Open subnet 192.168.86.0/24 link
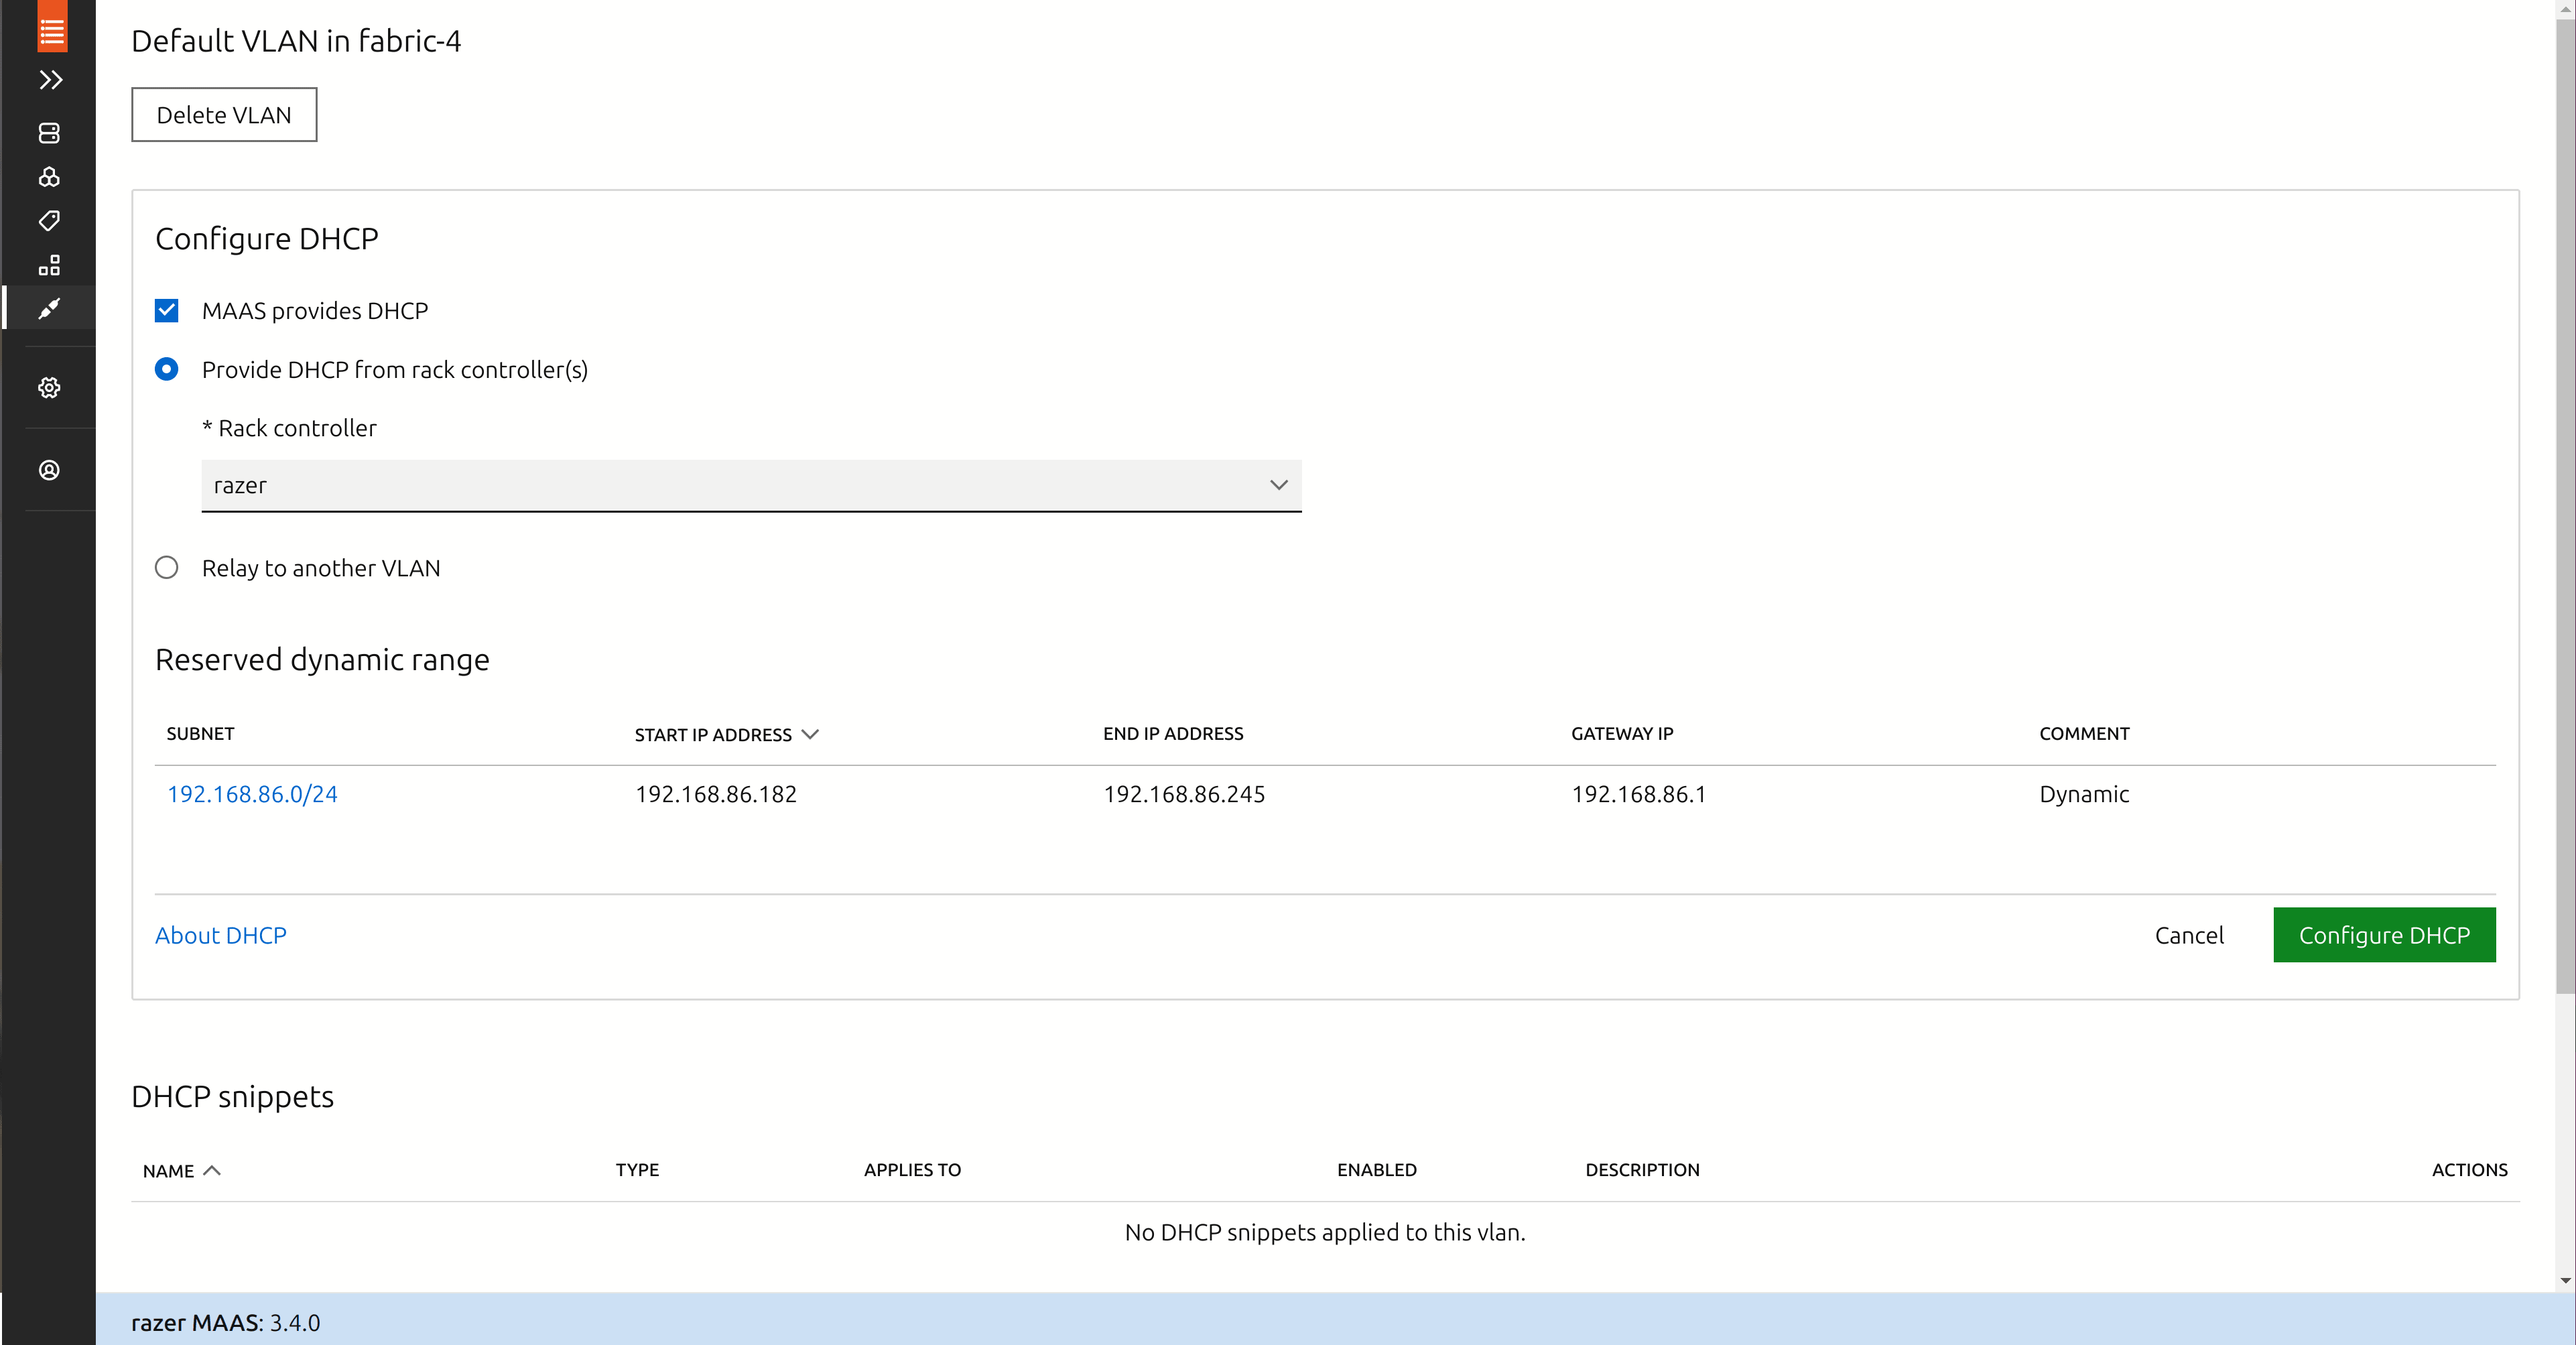 coord(252,794)
